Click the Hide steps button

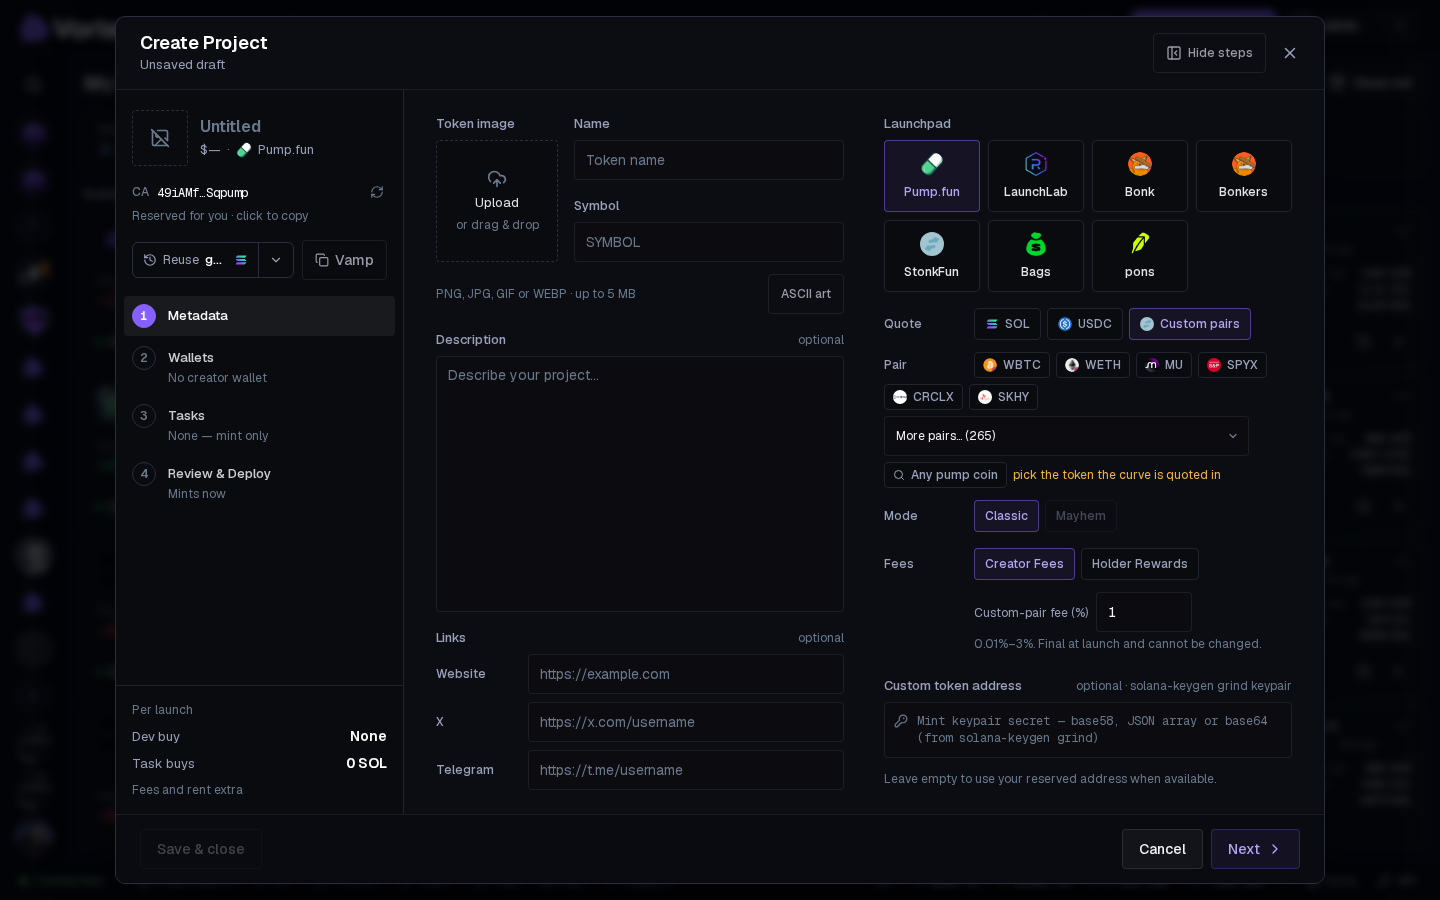point(1209,53)
